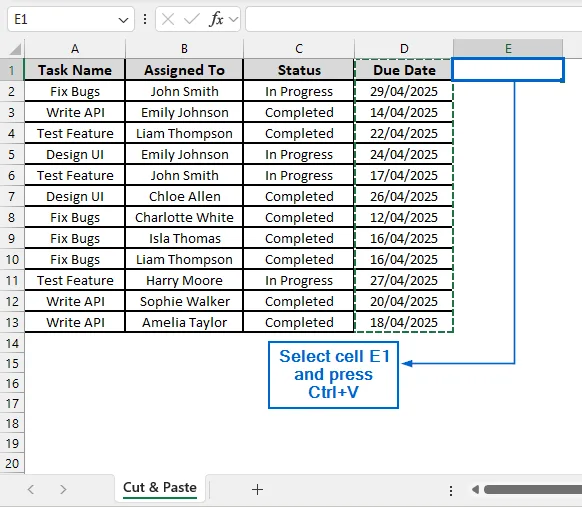Click the formula bar Cancel (X) icon
Screen dimensions: 582x507
pyautogui.click(x=168, y=19)
